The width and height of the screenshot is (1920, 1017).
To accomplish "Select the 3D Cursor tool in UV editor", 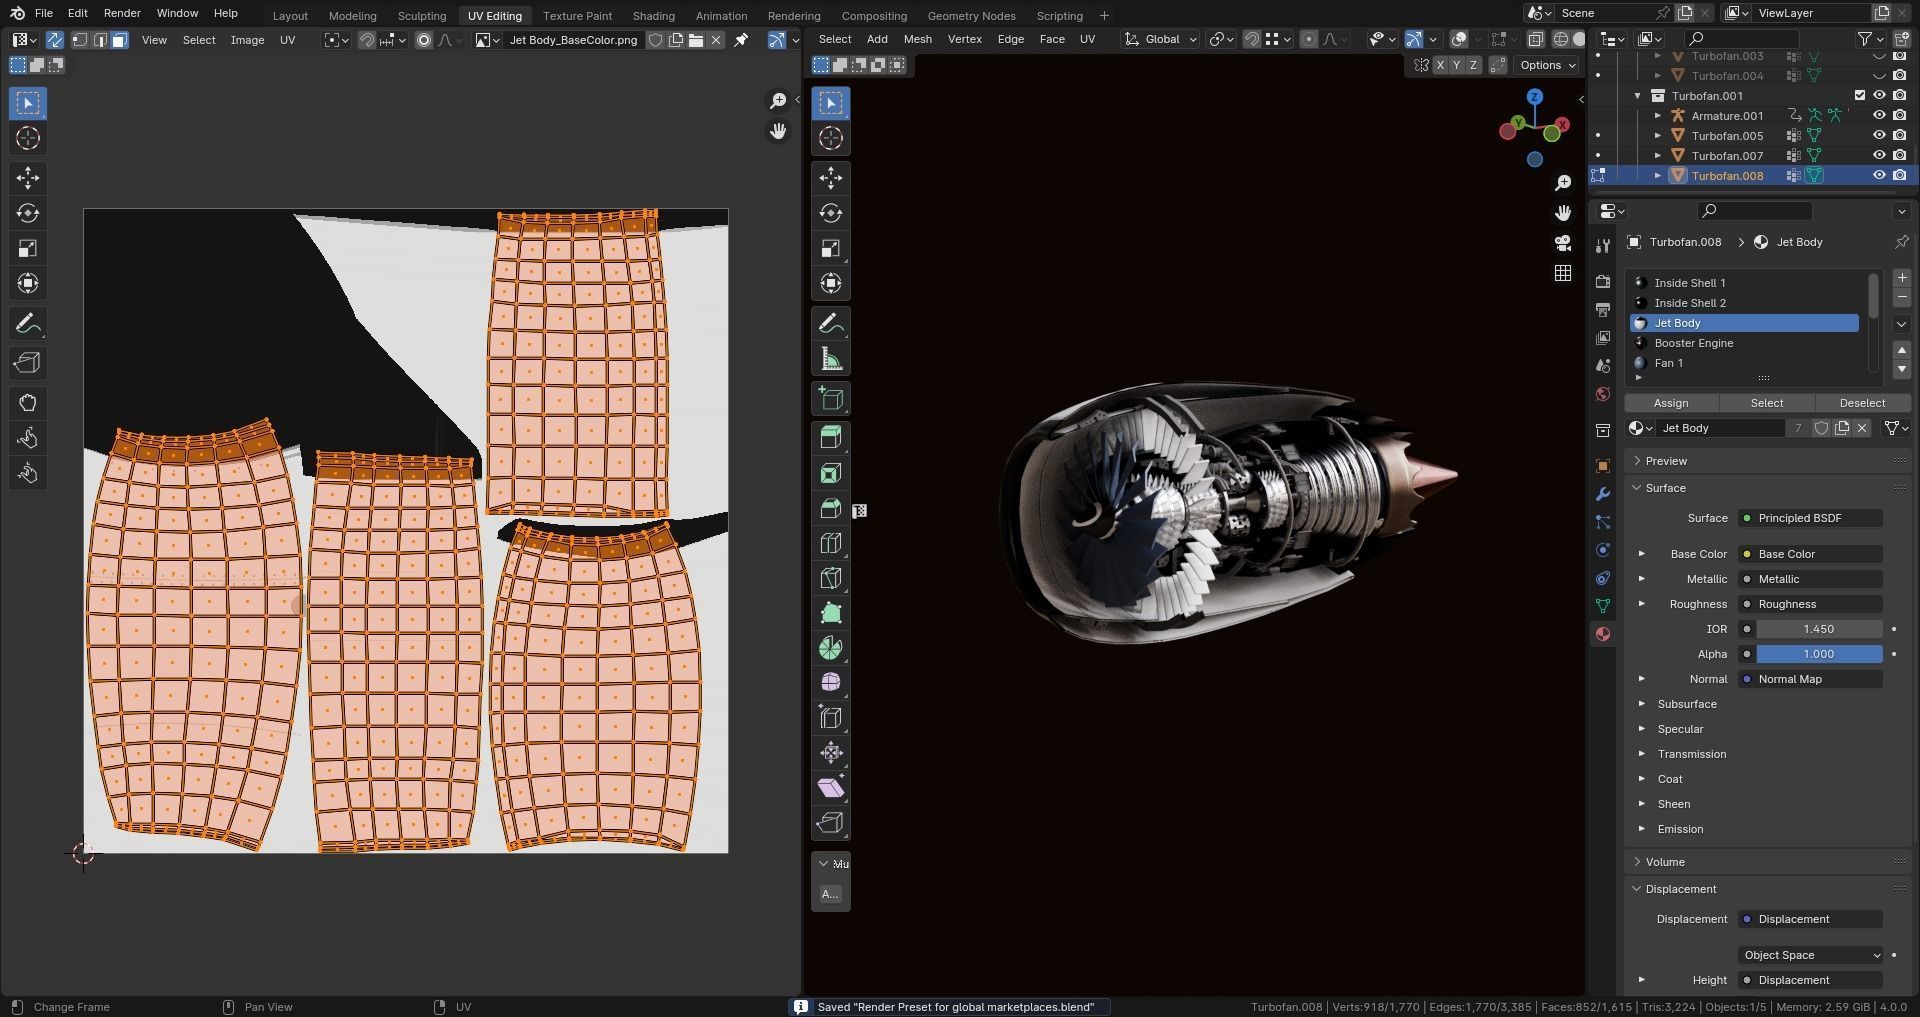I will [28, 138].
